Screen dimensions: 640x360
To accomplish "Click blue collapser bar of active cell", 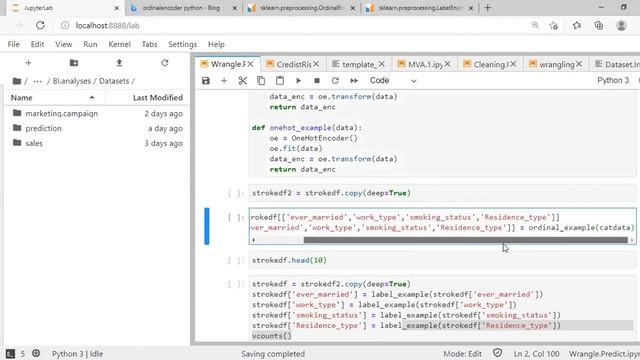I will (207, 226).
